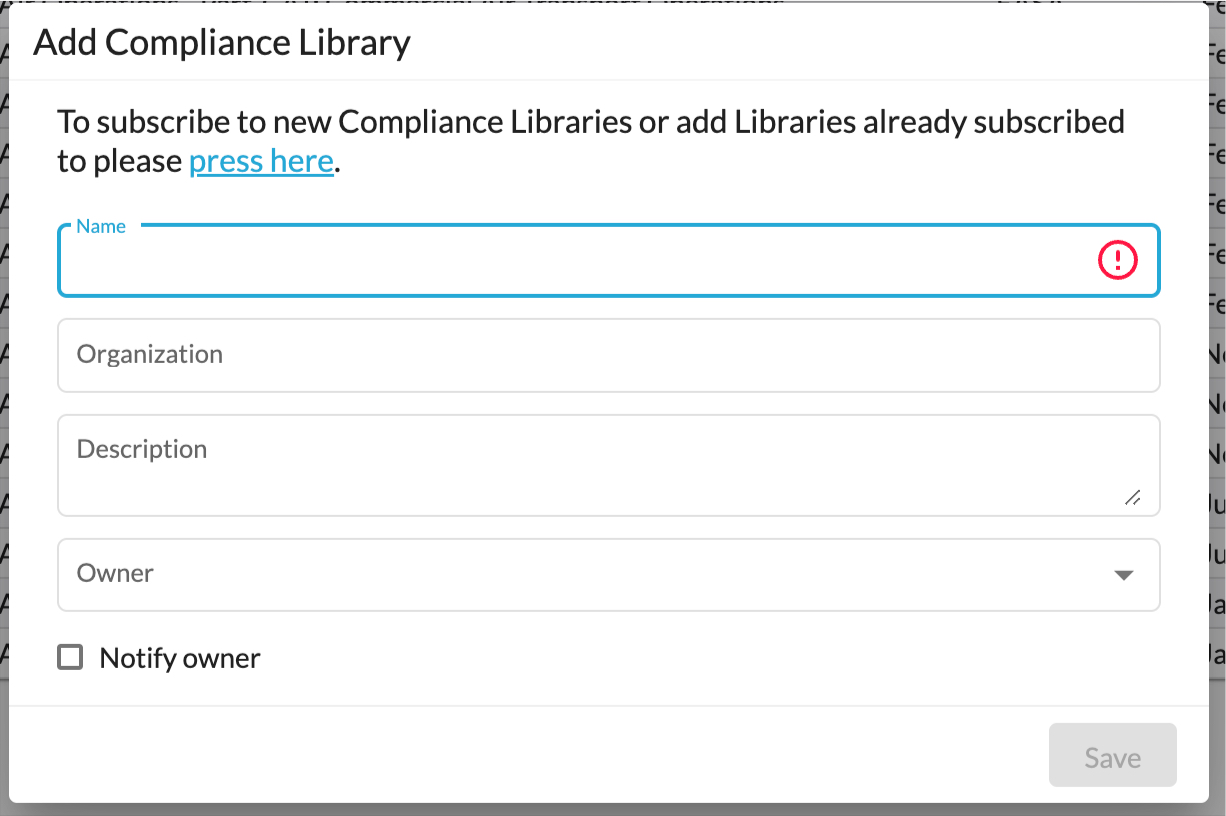Check the box next to Notify owner
This screenshot has height=816, width=1226.
pos(69,657)
